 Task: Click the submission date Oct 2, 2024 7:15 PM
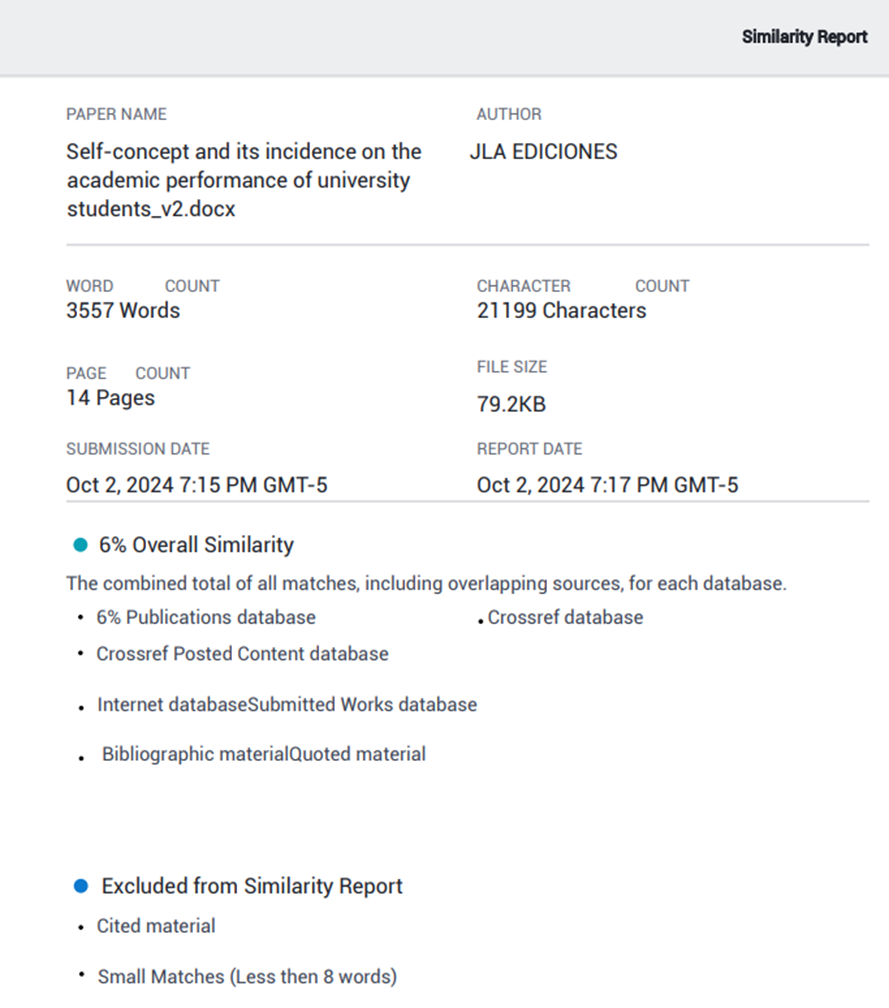click(x=197, y=486)
